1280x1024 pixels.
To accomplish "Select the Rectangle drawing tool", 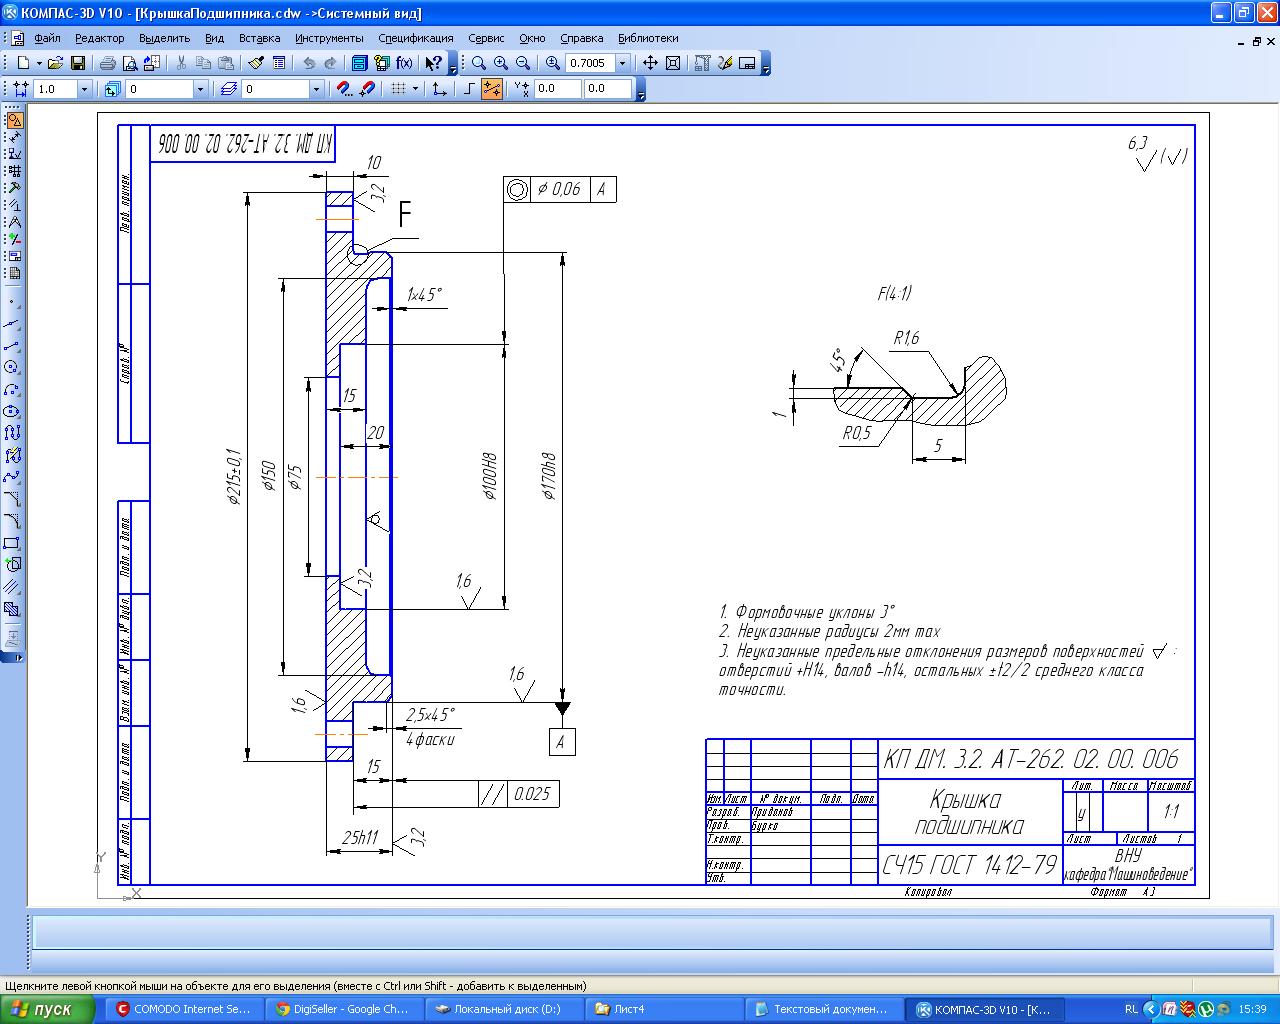I will point(12,543).
